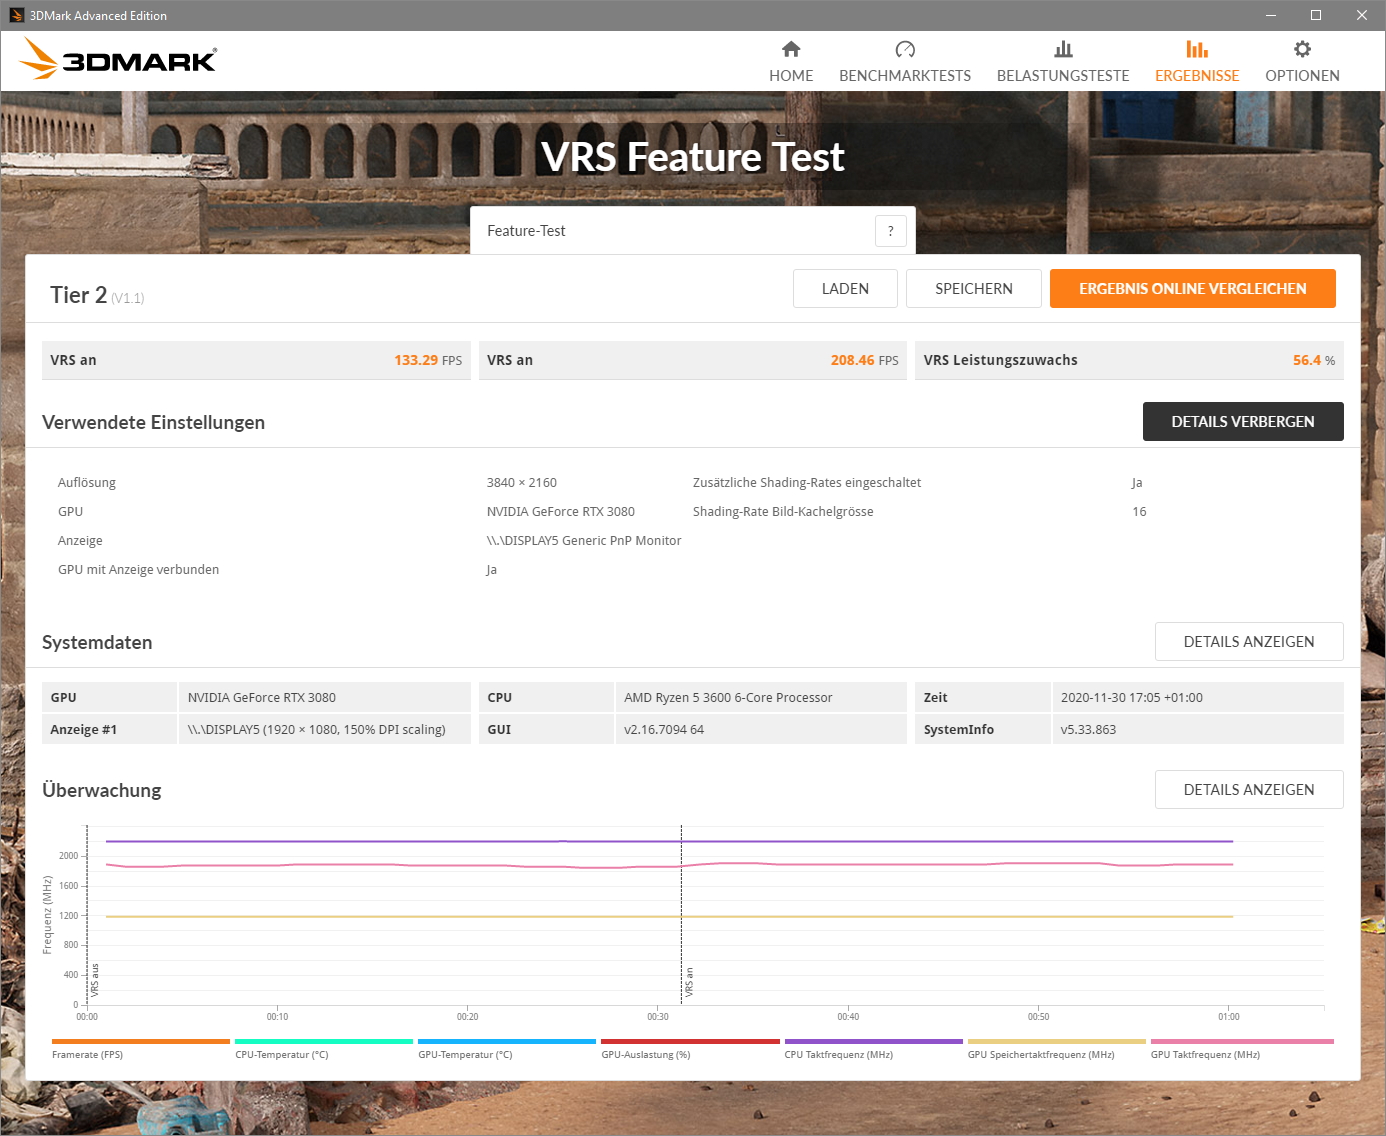Click the Optionen gear icon
This screenshot has width=1386, height=1136.
[1302, 49]
